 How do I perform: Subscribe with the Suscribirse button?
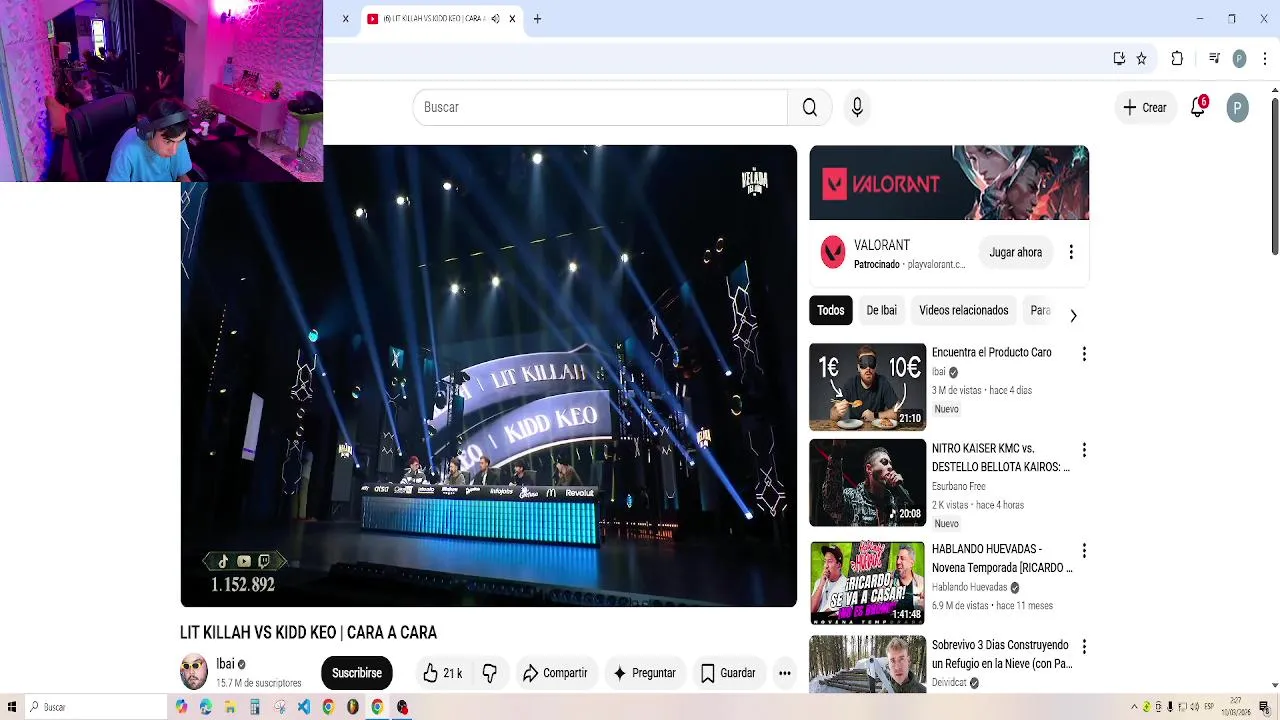tap(357, 673)
